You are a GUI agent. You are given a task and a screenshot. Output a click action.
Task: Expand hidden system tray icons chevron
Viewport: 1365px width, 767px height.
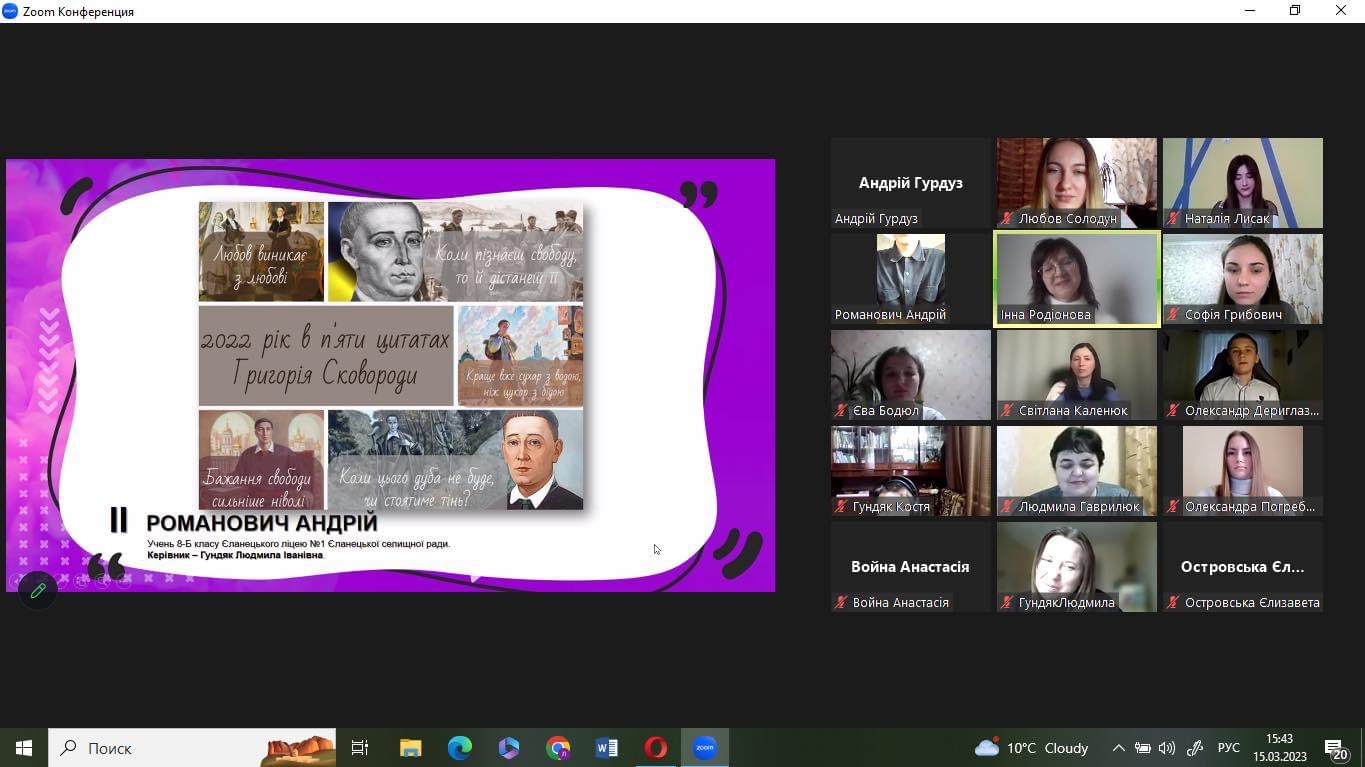pyautogui.click(x=1118, y=748)
